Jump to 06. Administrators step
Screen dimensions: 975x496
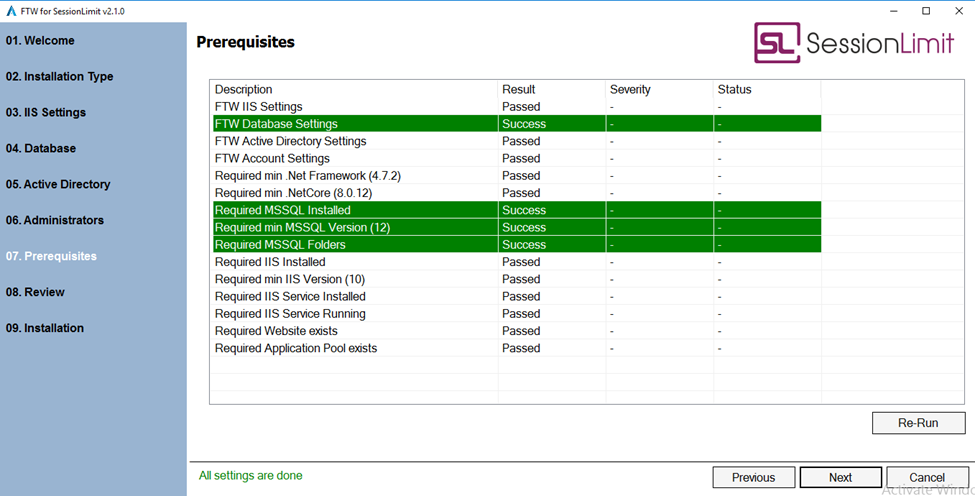pyautogui.click(x=54, y=221)
